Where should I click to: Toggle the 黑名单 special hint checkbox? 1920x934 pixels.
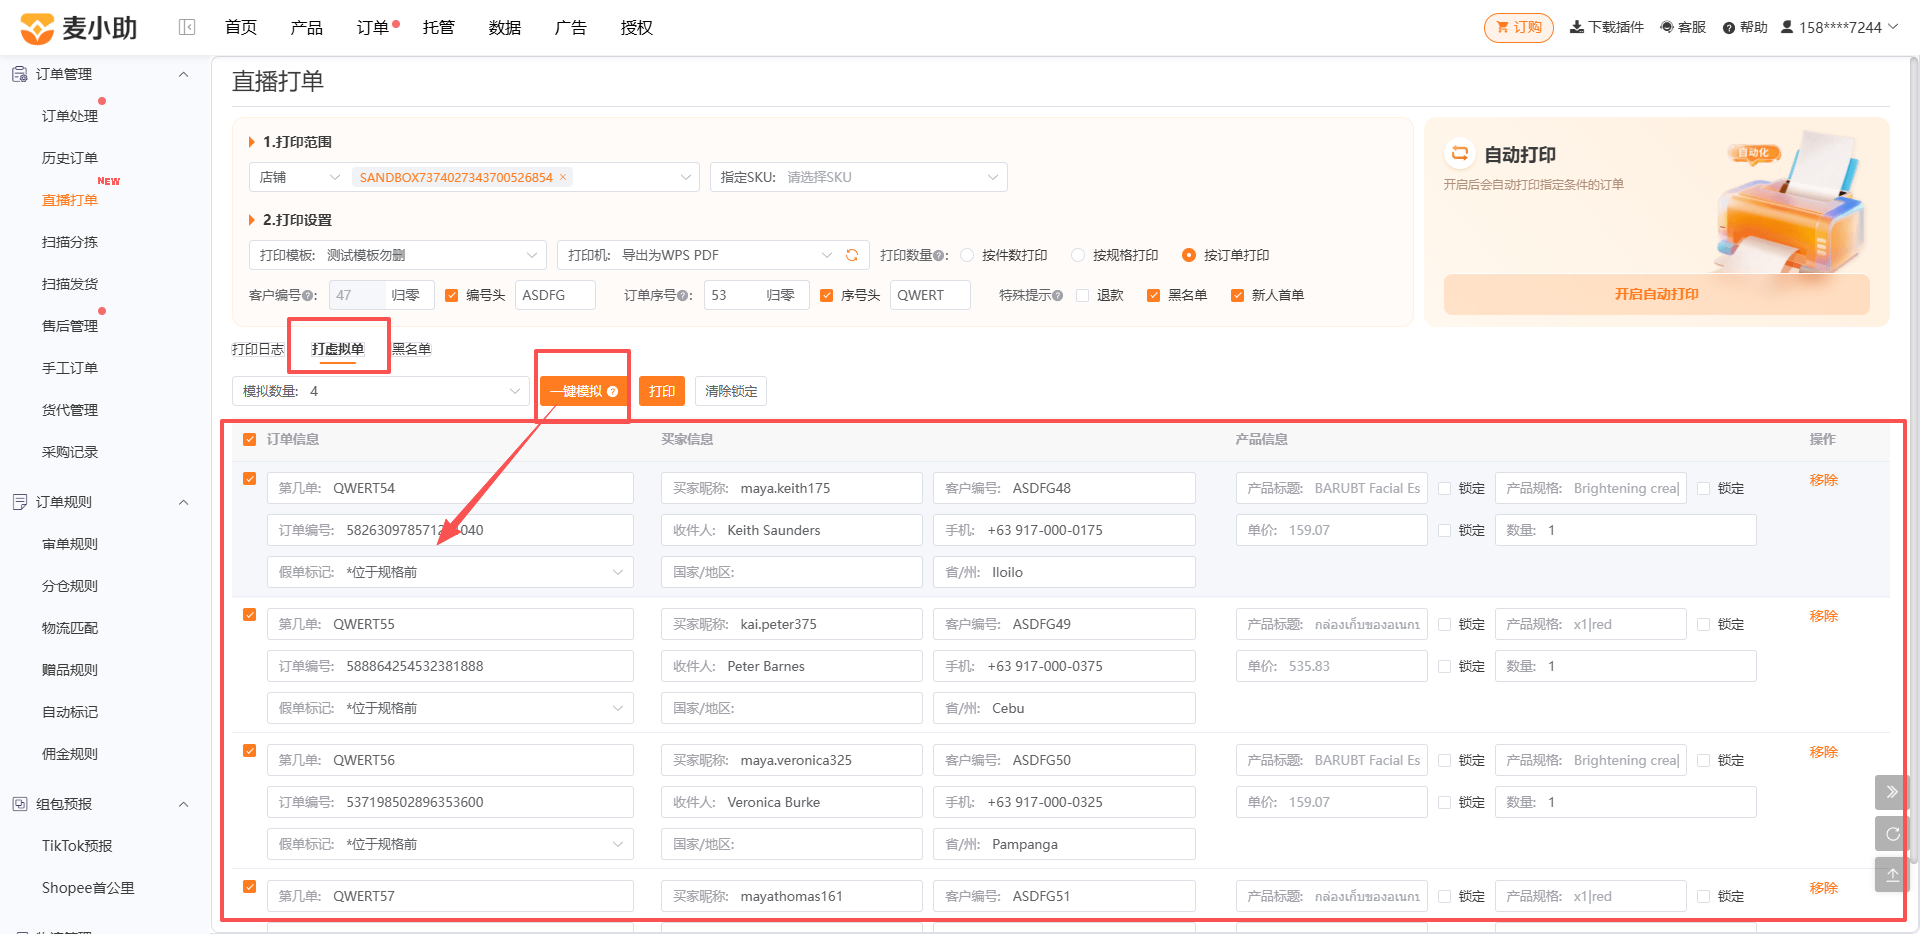tap(1154, 295)
